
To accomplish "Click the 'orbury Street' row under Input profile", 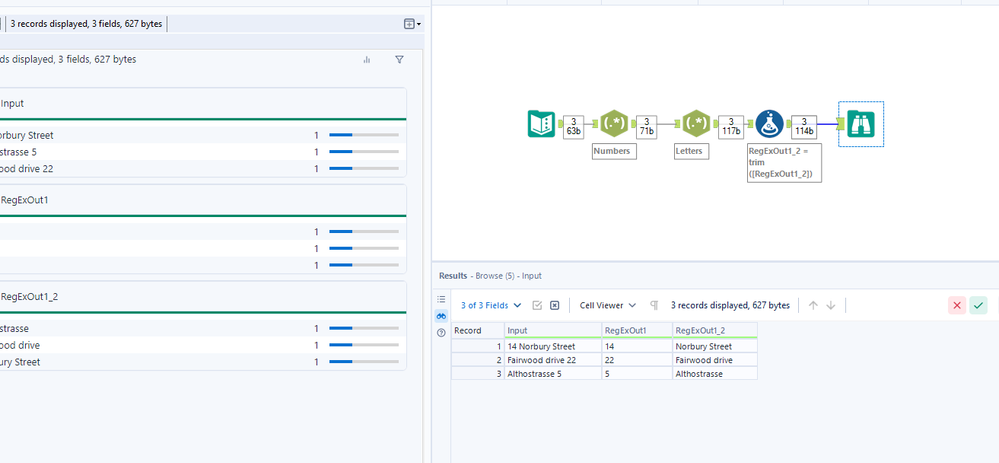I will coord(203,135).
